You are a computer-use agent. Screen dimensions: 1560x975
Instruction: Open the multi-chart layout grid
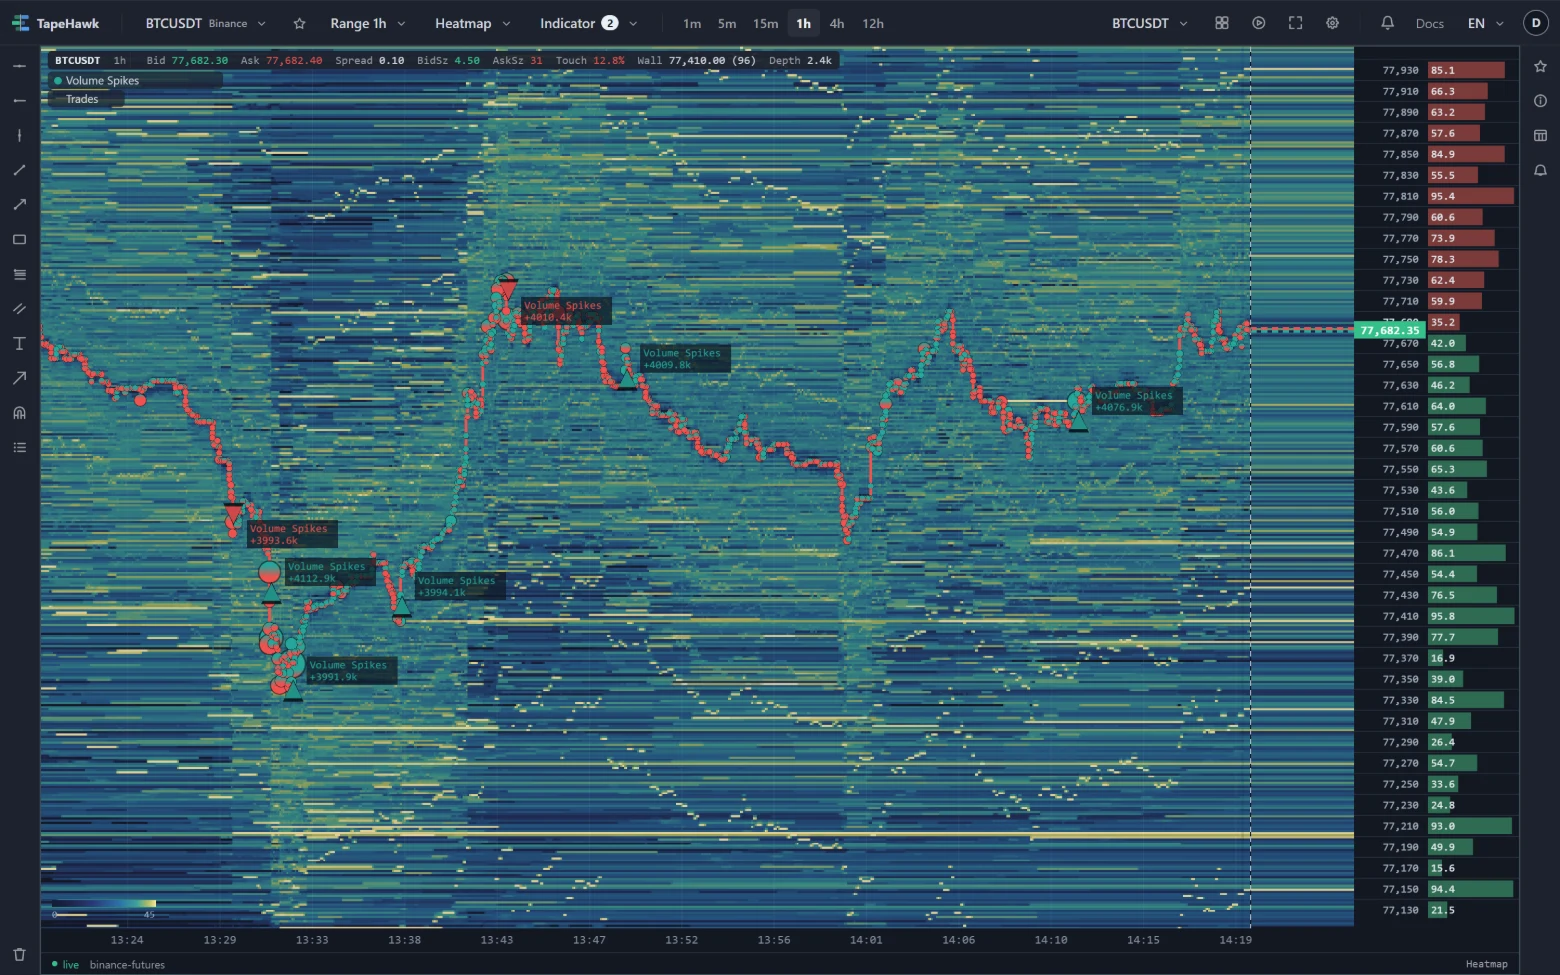[1222, 23]
